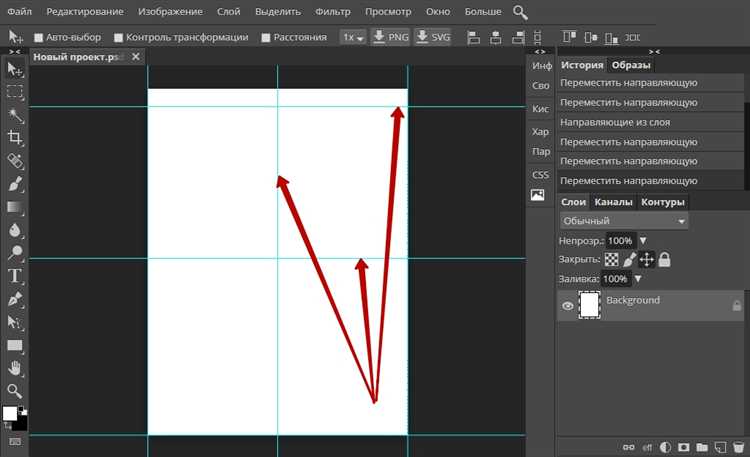Select the Magic Wand tool
The image size is (750, 457).
point(15,115)
